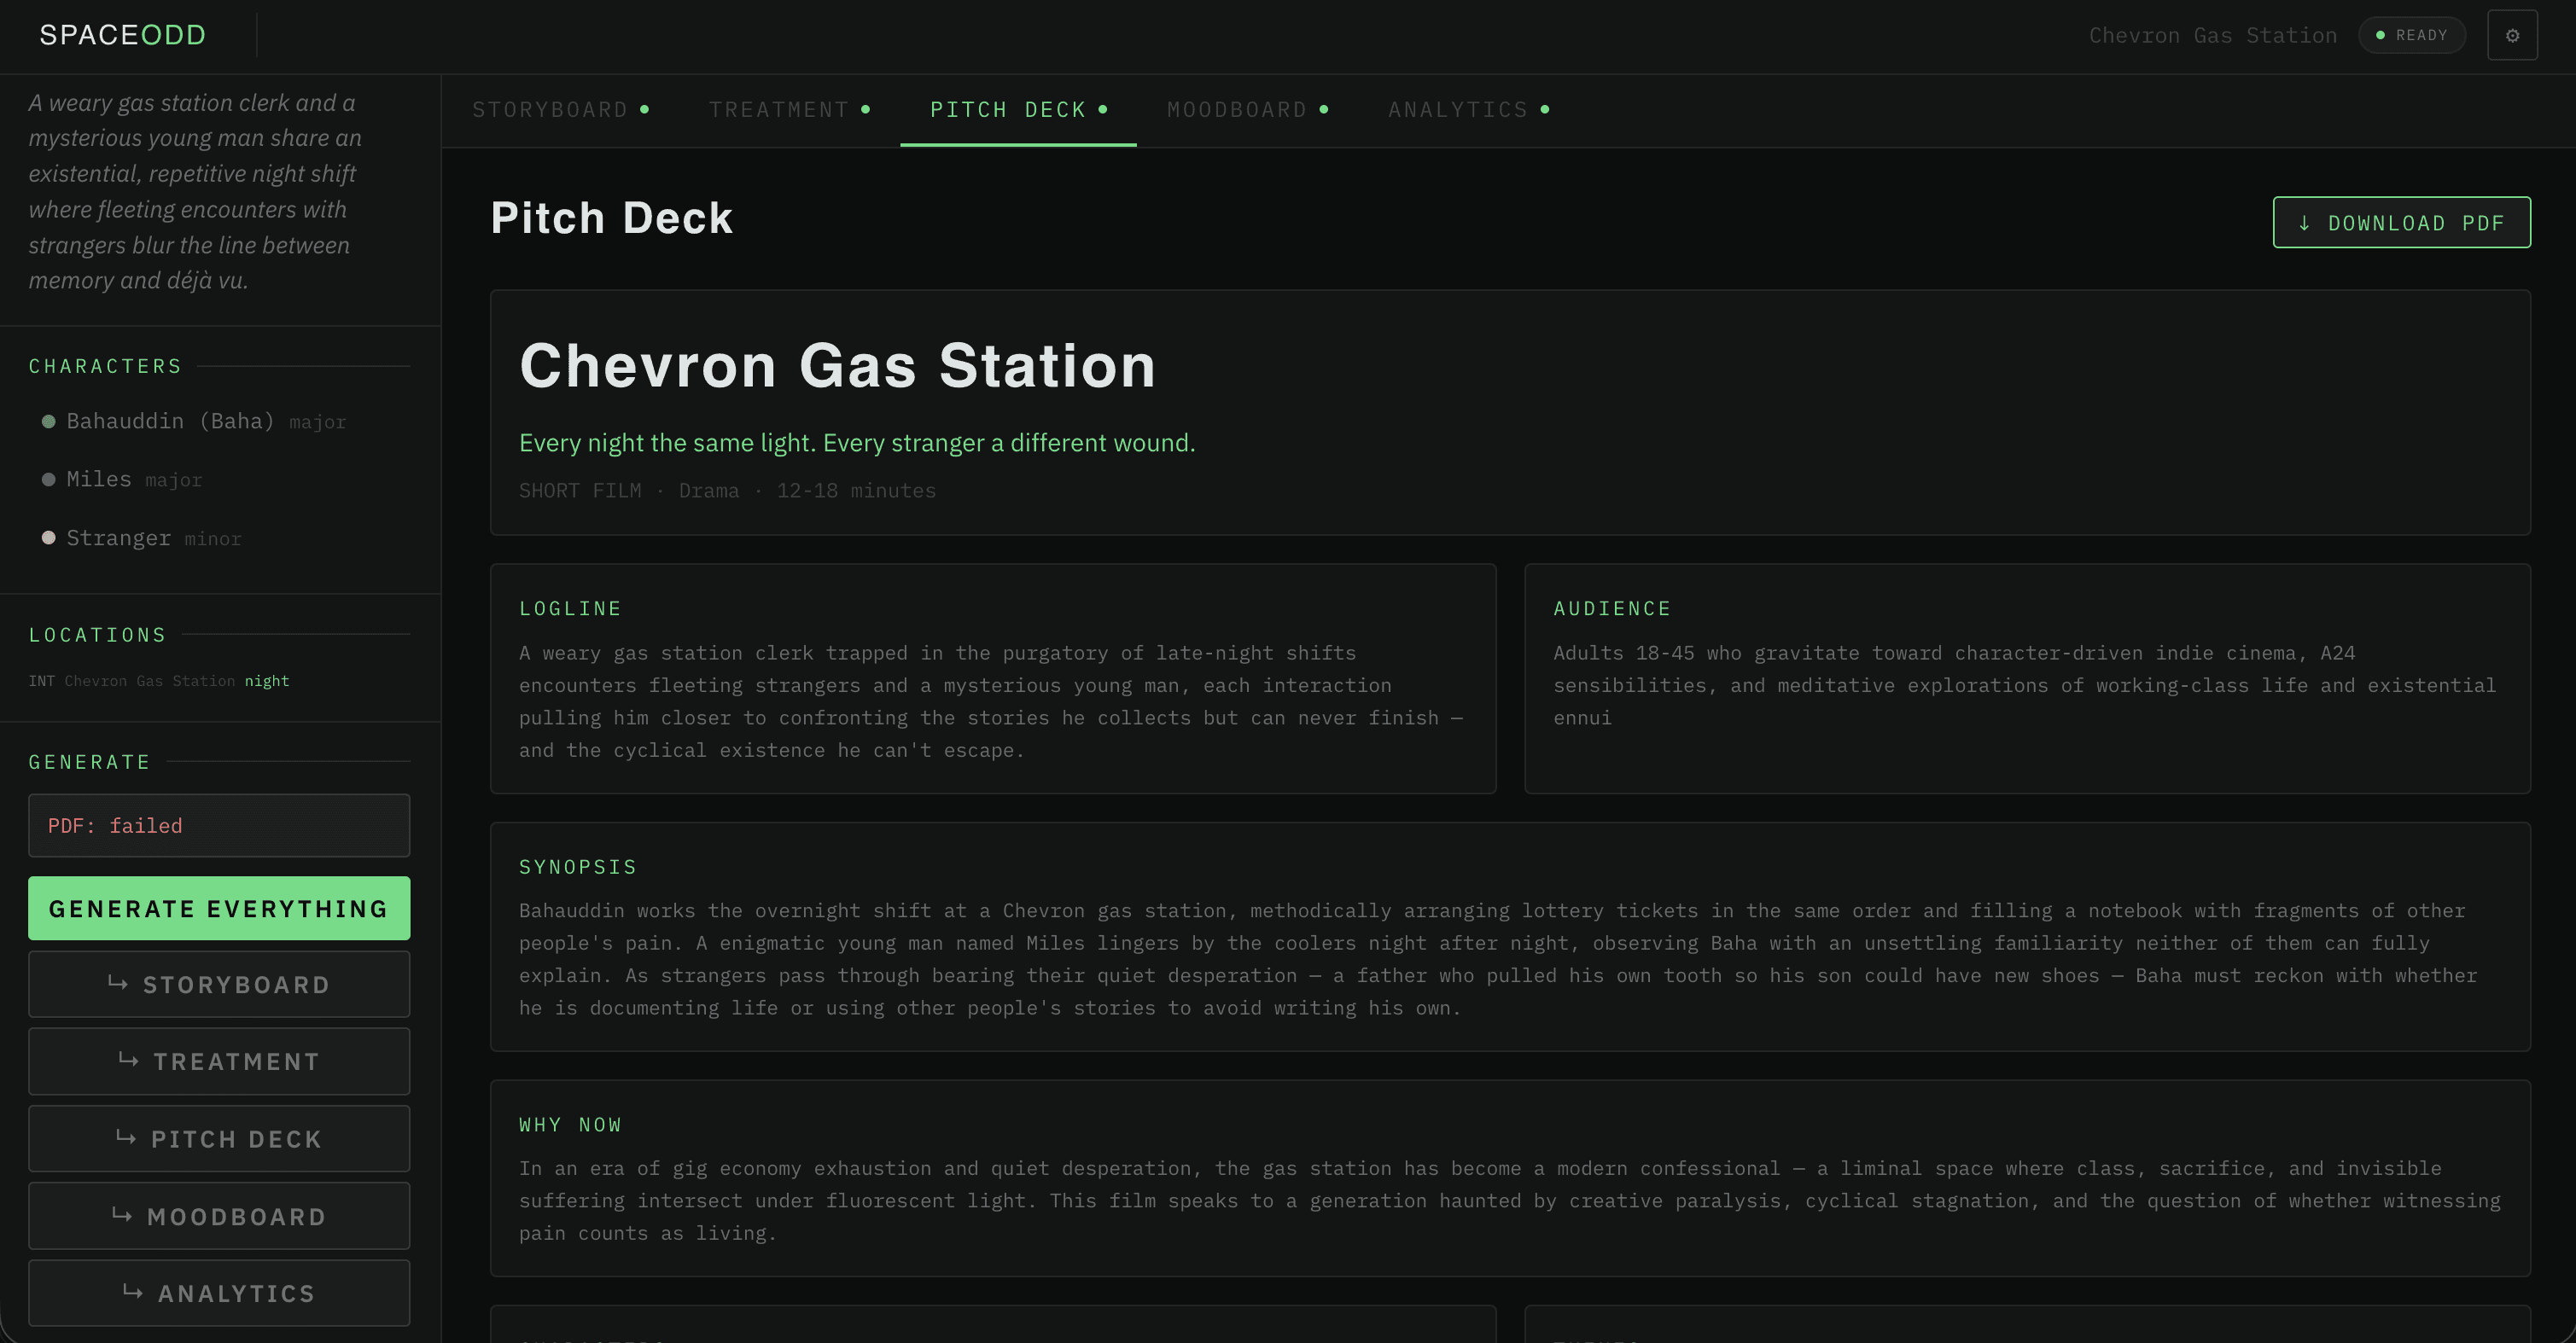Open the Treatment tab
Viewport: 2576px width, 1343px height.
coord(779,109)
